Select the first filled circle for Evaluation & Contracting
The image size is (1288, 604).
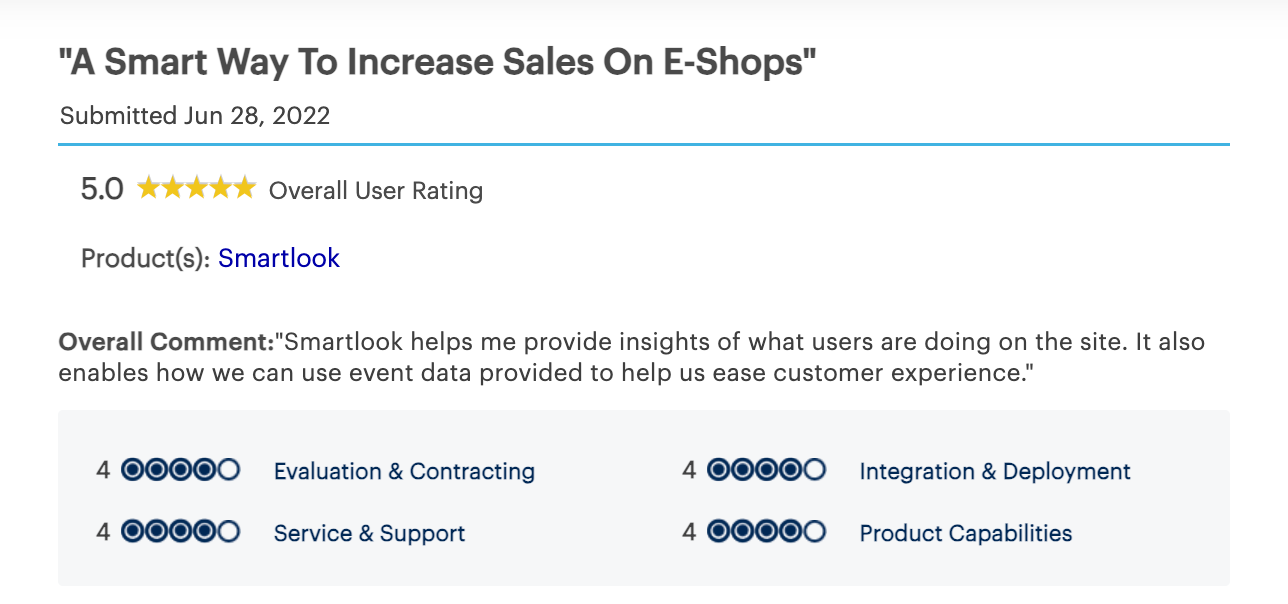click(133, 470)
